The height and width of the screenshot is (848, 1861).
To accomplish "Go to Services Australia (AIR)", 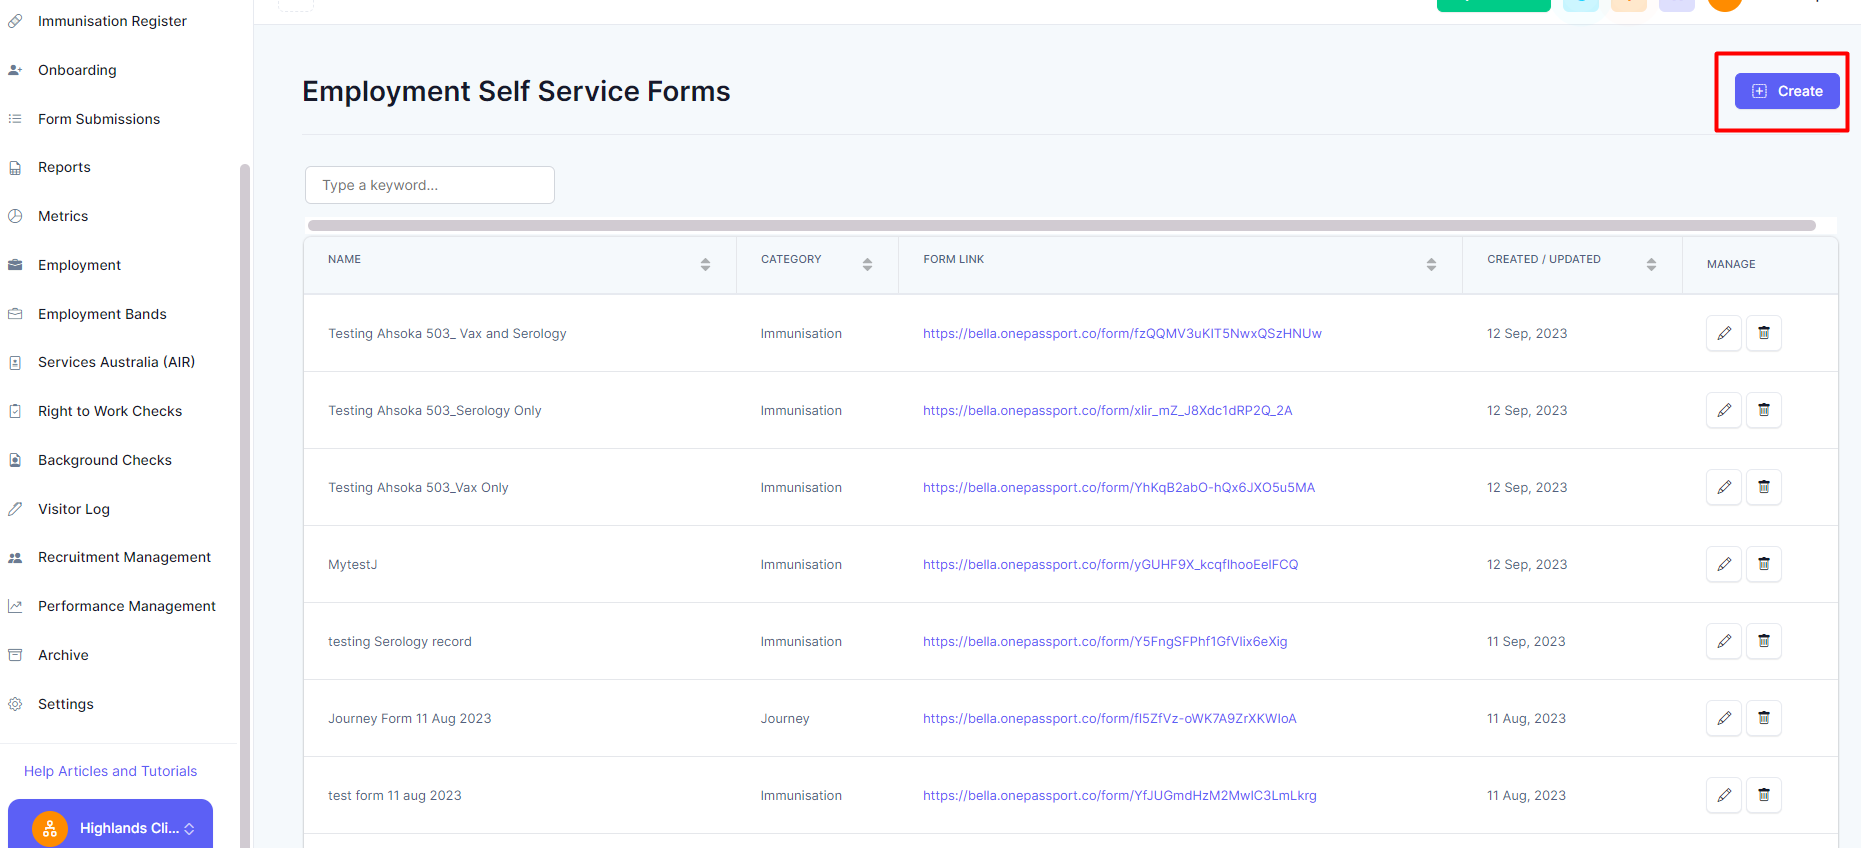I will (116, 362).
